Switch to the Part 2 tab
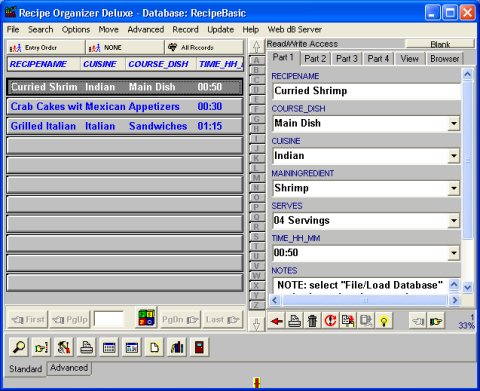 [315, 59]
